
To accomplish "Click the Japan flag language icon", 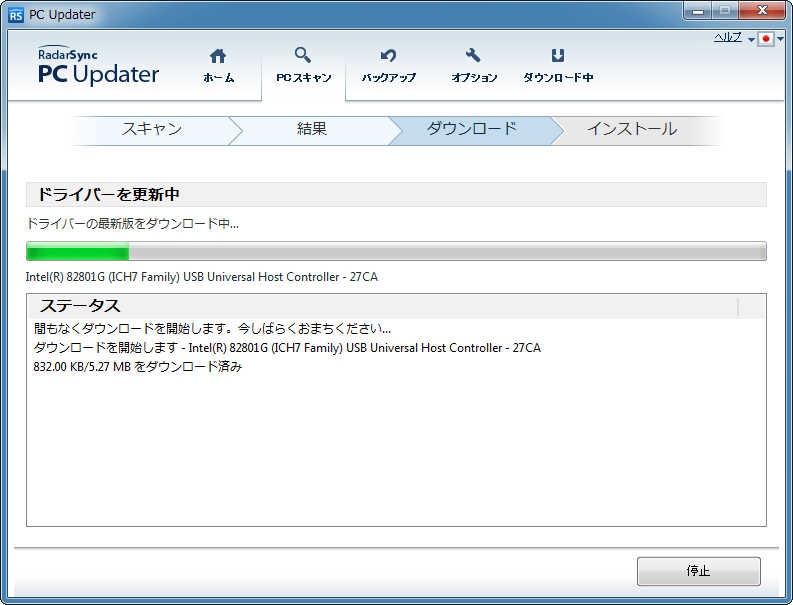I will click(765, 39).
